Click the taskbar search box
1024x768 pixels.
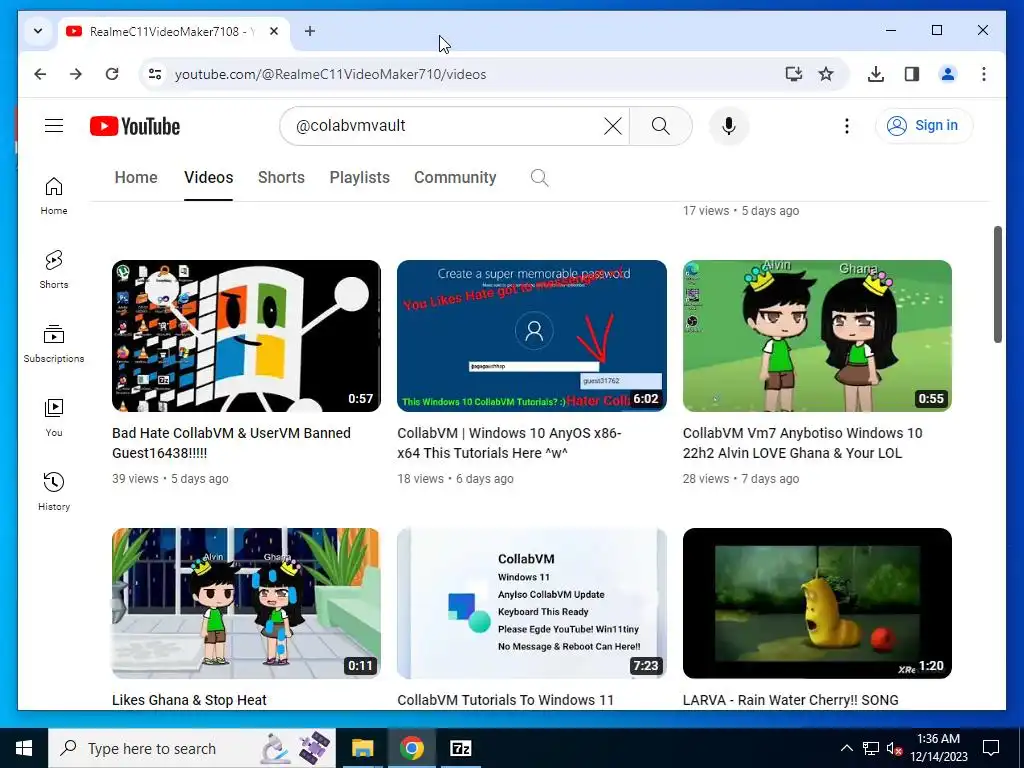192,748
